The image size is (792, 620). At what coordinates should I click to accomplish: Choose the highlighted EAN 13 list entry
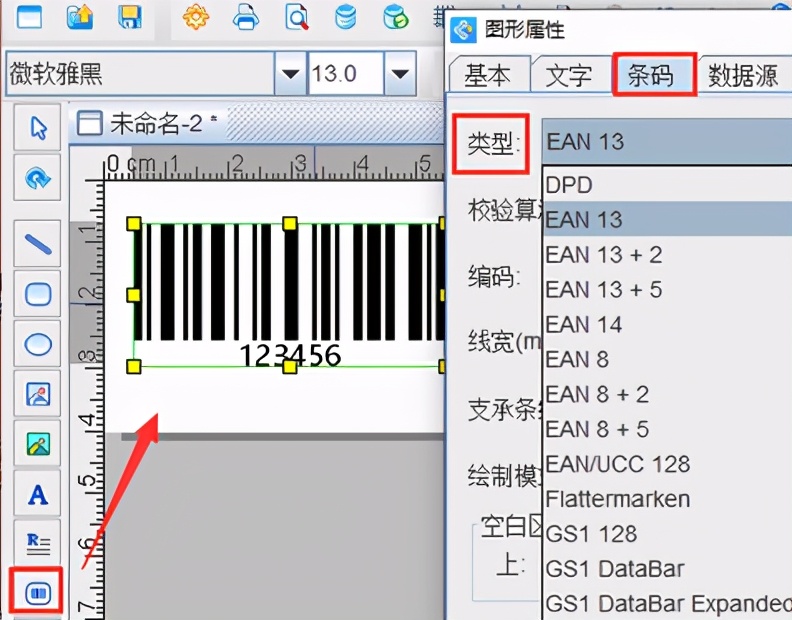[668, 219]
